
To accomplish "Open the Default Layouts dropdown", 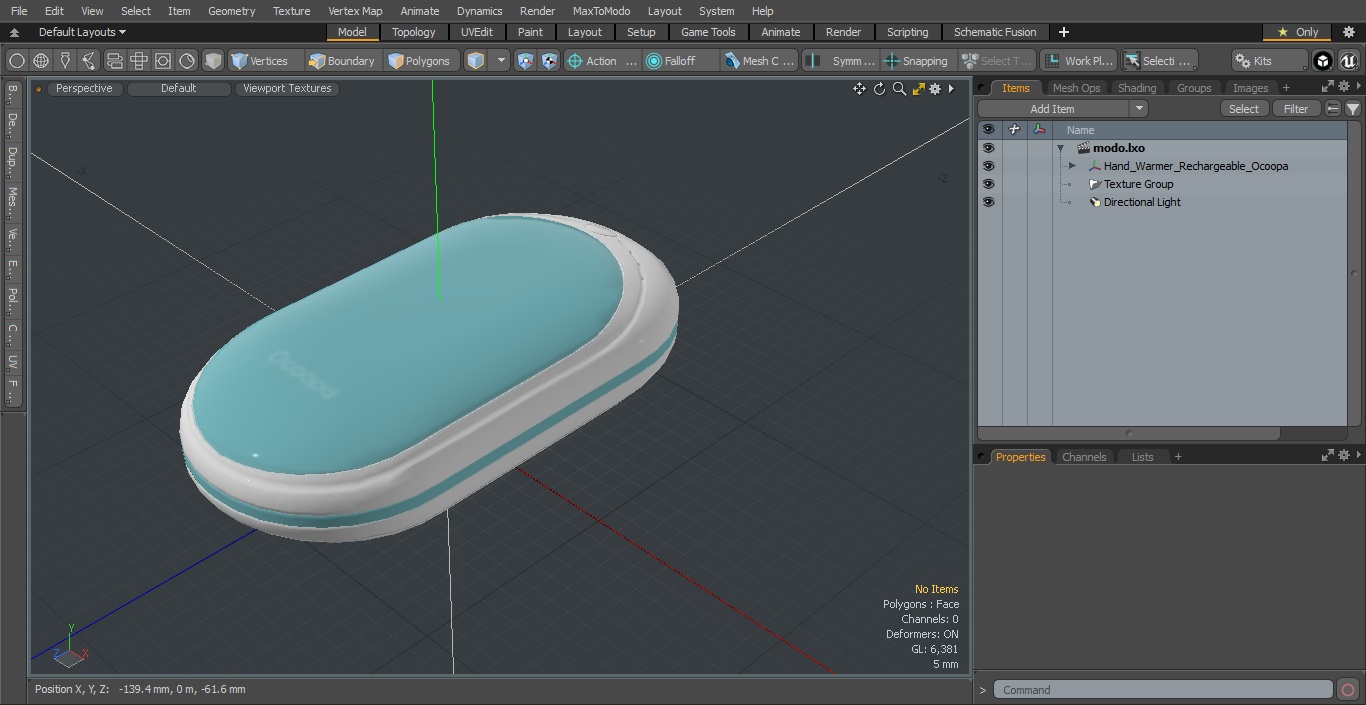I will point(82,32).
